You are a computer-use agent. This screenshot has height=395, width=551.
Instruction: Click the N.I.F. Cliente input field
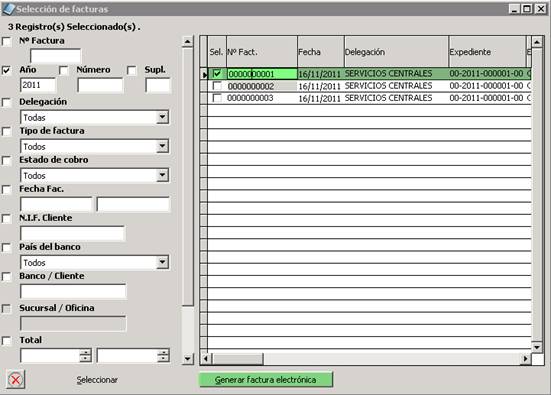click(x=73, y=233)
